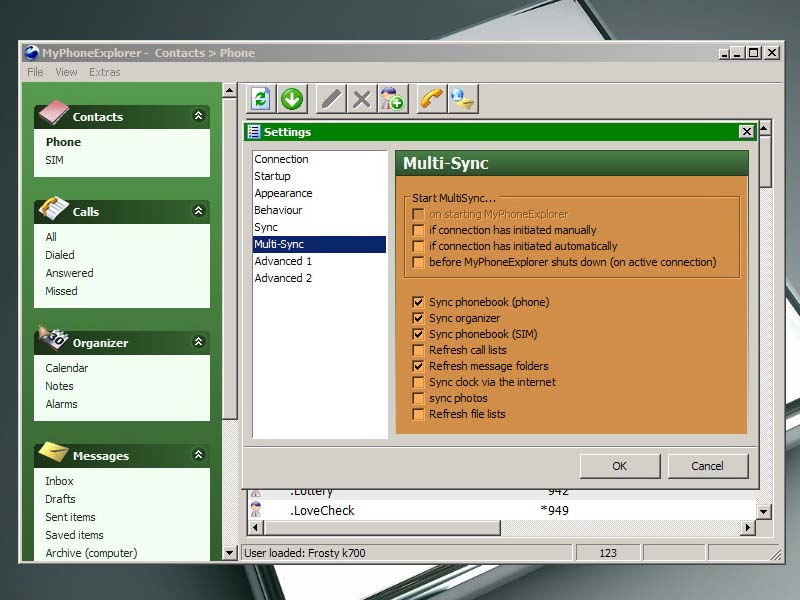Click Cancel in Settings dialog
This screenshot has width=800, height=600.
click(x=708, y=466)
